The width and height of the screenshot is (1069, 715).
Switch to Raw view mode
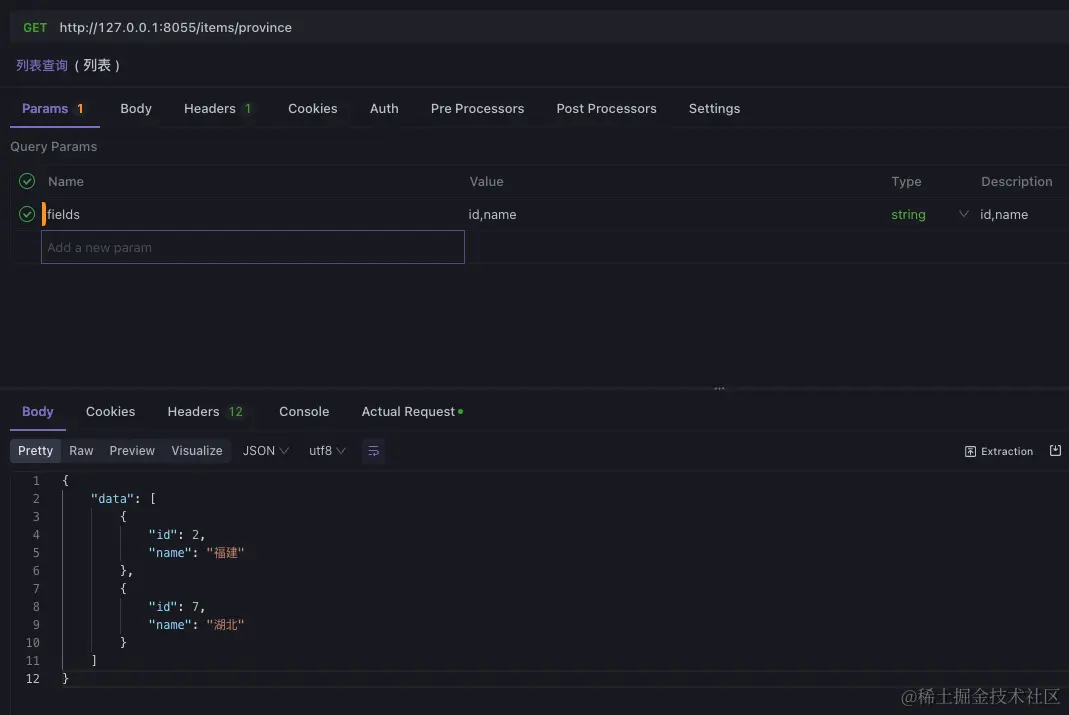point(81,451)
